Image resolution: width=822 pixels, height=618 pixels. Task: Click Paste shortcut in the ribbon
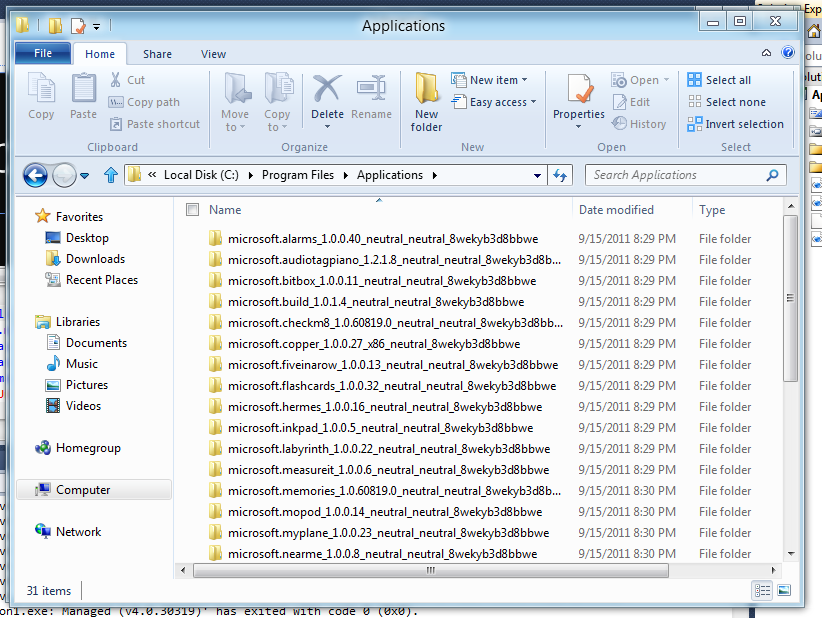tap(155, 124)
